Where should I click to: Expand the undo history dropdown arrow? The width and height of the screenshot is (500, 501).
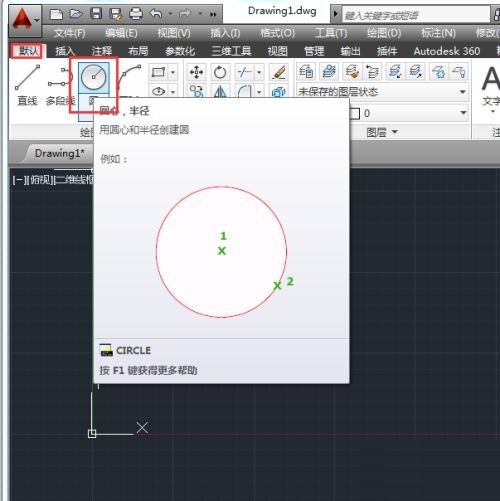click(x=170, y=14)
